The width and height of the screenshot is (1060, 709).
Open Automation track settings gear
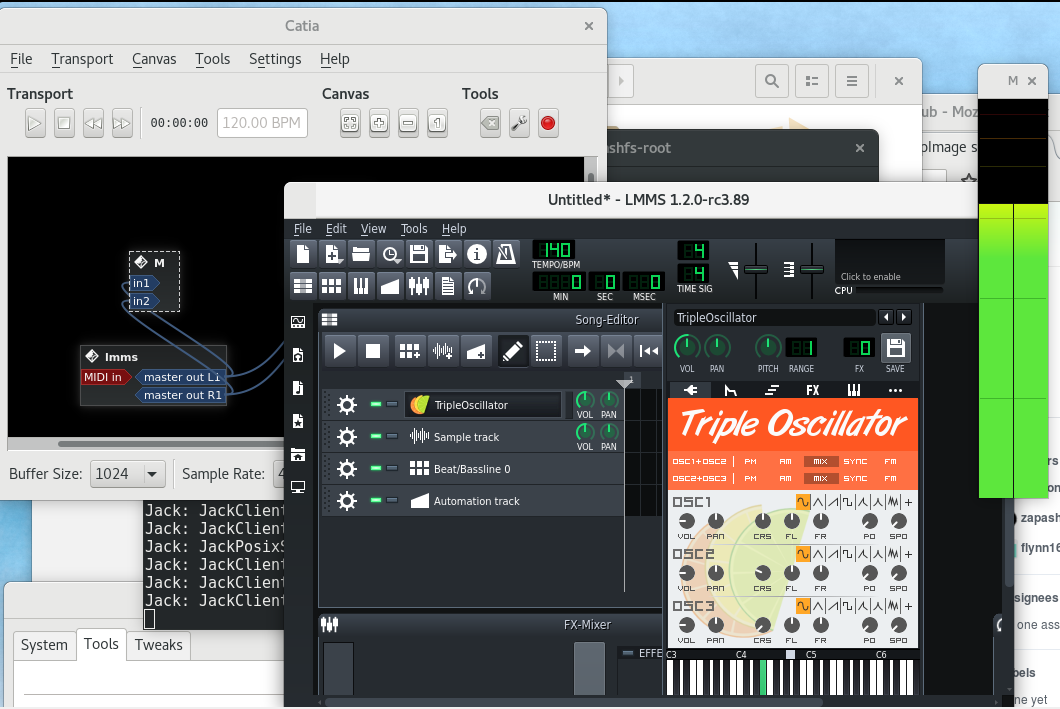click(347, 501)
